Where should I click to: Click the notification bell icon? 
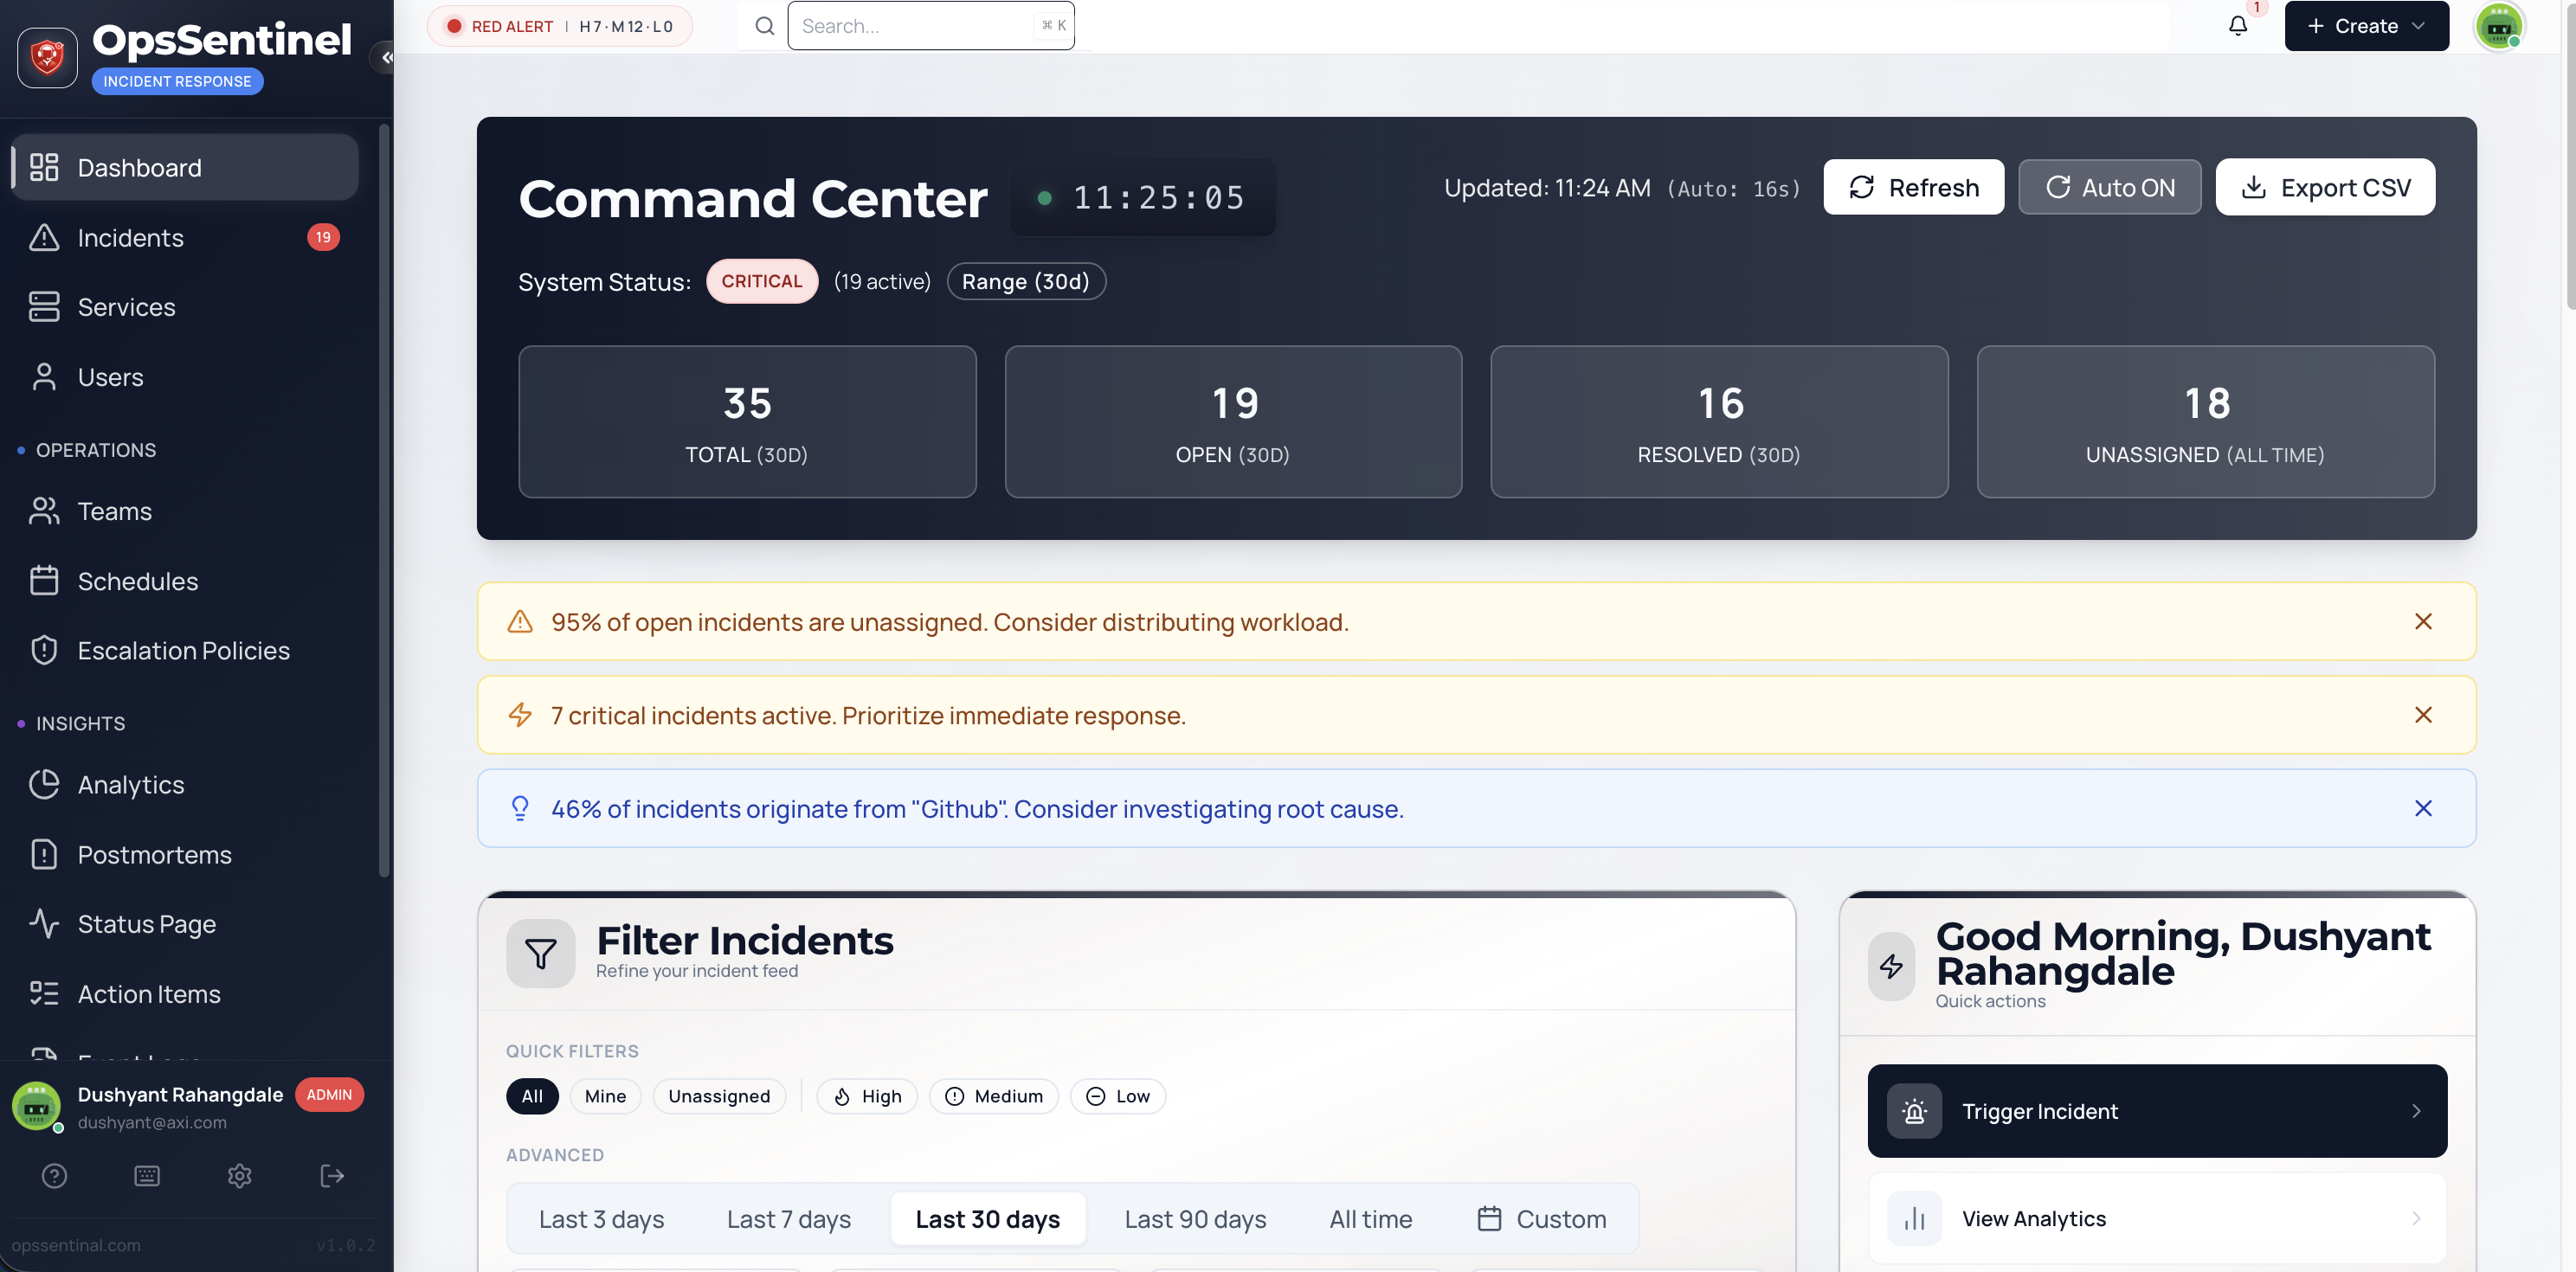tap(2237, 26)
